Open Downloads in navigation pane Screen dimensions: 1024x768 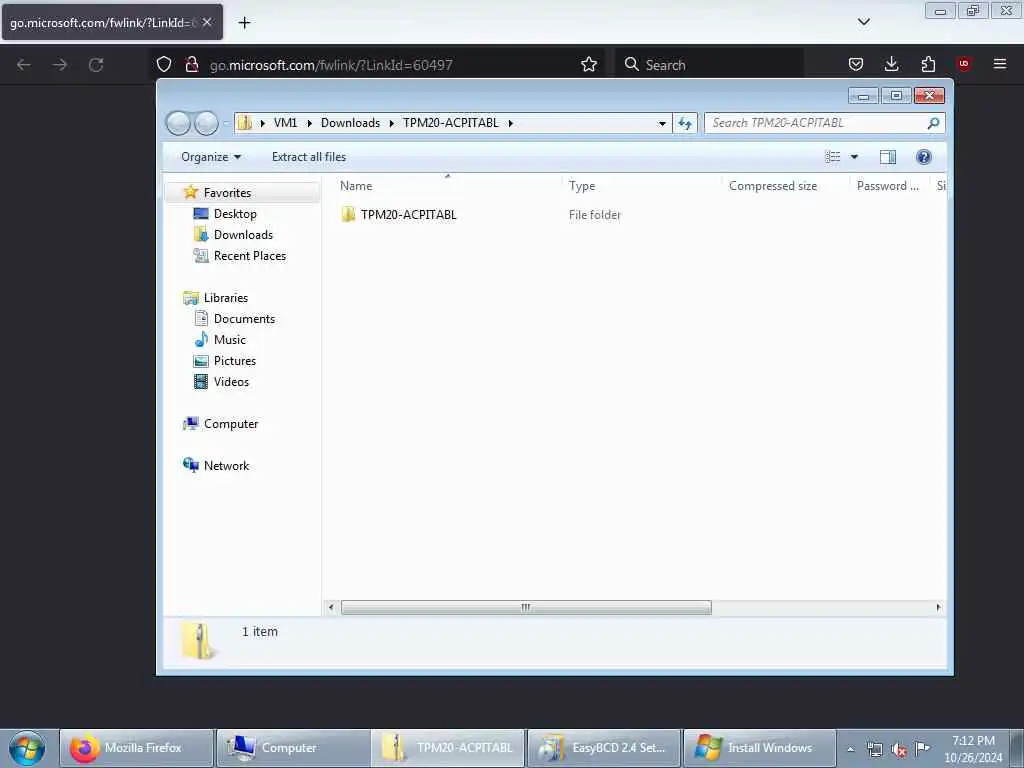point(243,234)
